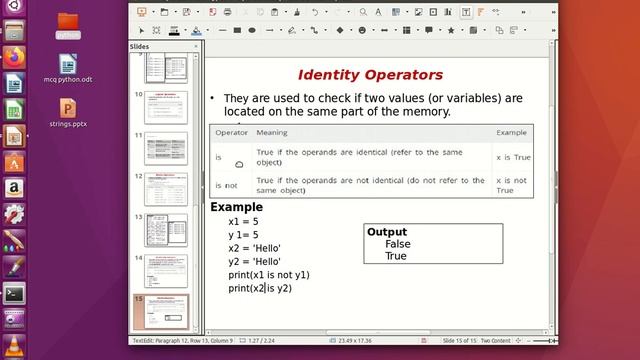Image resolution: width=640 pixels, height=360 pixels.
Task: Open Terminal from the dock
Action: [x=14, y=293]
